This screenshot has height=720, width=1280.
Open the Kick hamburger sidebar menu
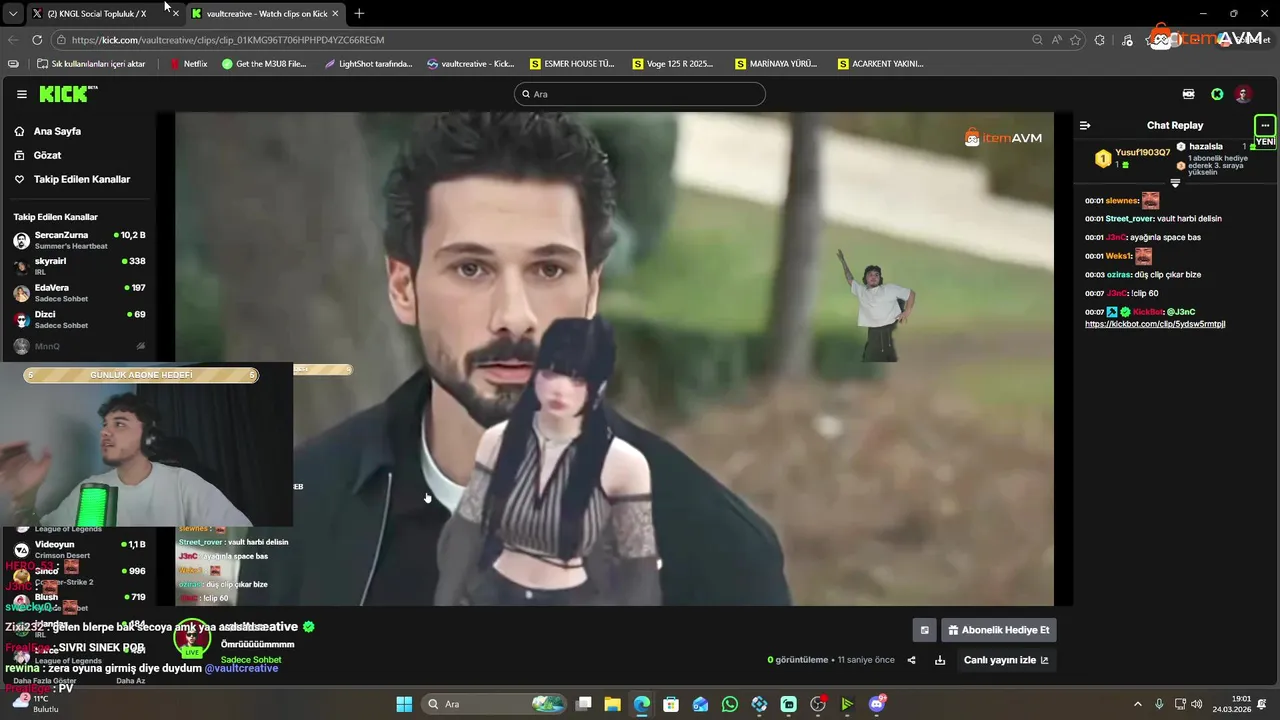22,94
